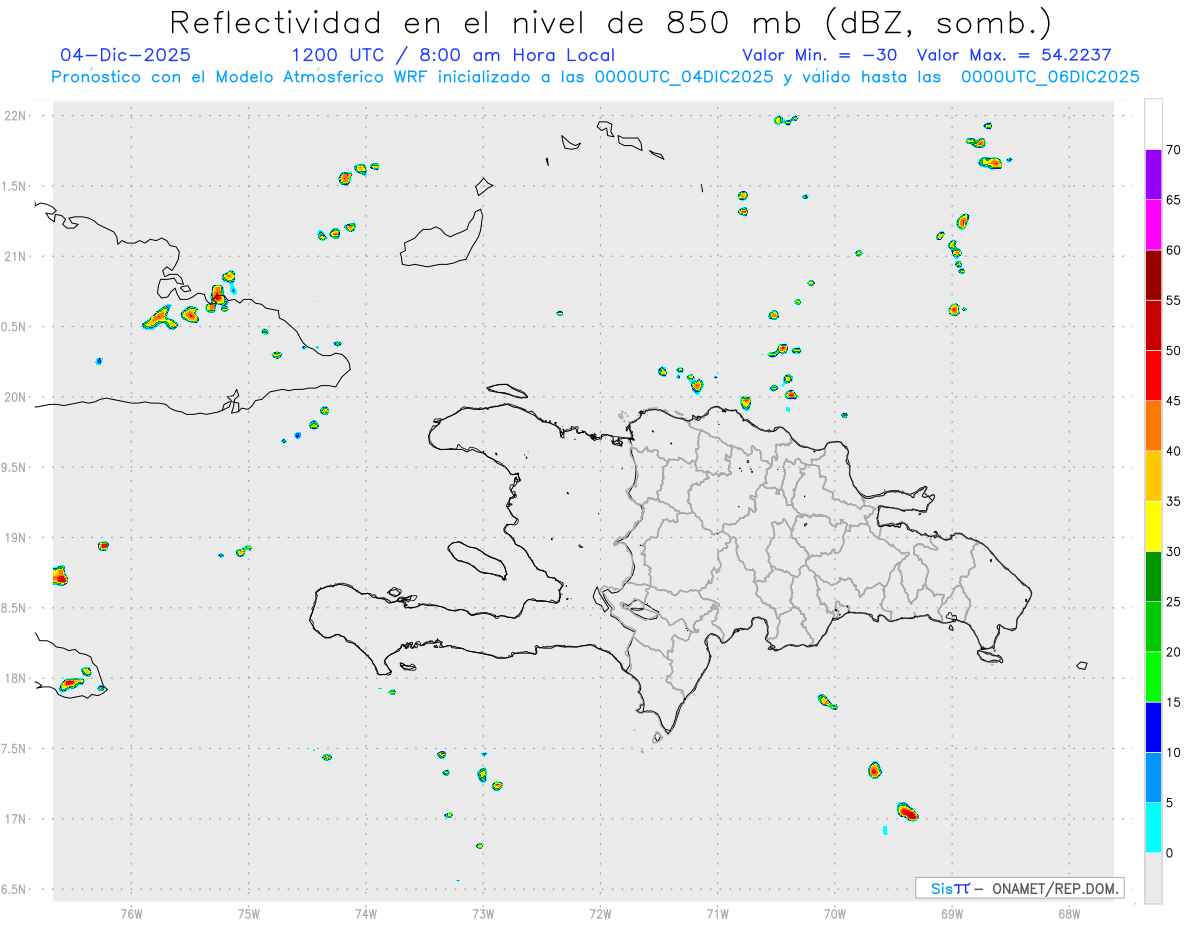
Task: Click the date label '04-Dic-2025'
Action: pos(126,55)
